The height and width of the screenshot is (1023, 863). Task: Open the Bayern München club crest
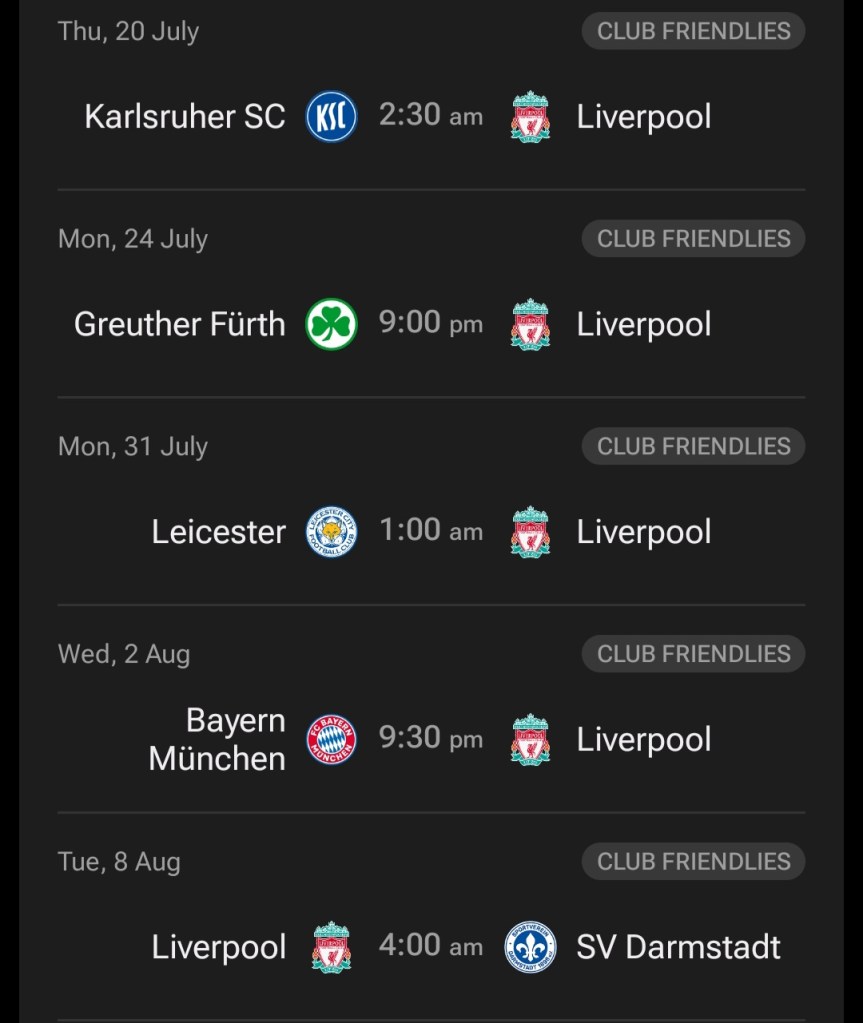[331, 740]
